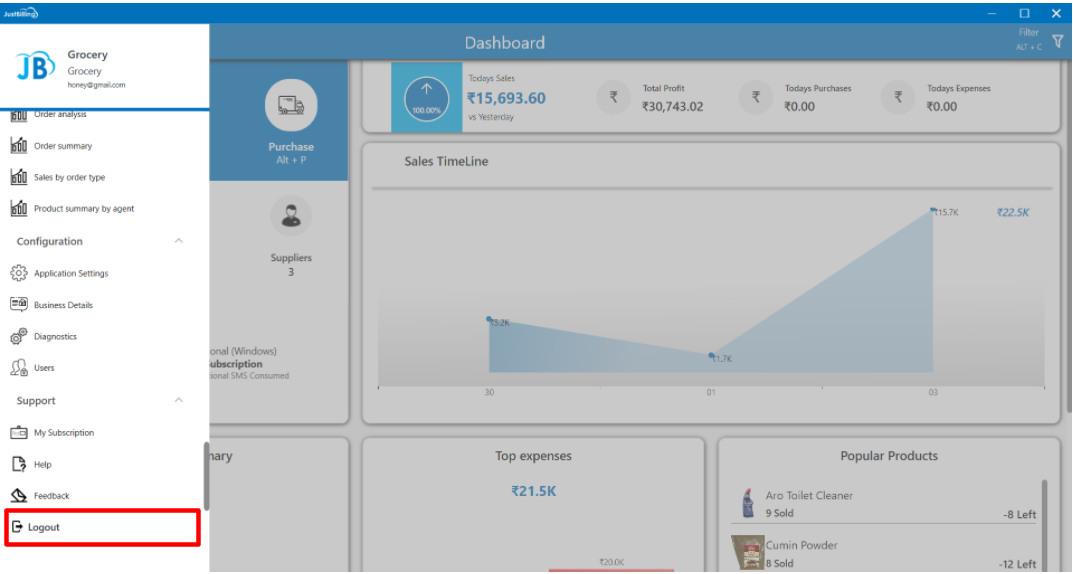Select Sales by order type
Viewport: 1073px width, 574px height.
(69, 177)
